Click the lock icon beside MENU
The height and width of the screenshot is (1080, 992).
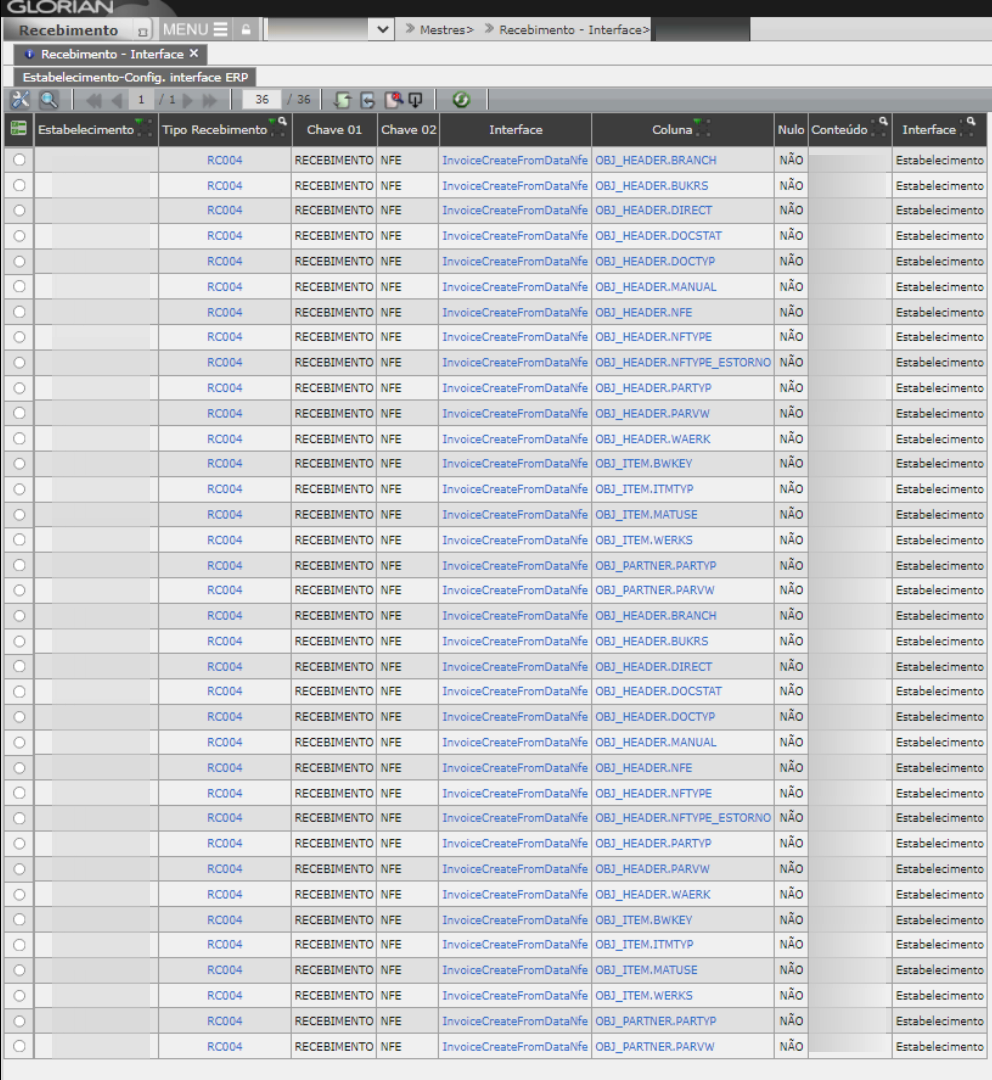click(246, 30)
